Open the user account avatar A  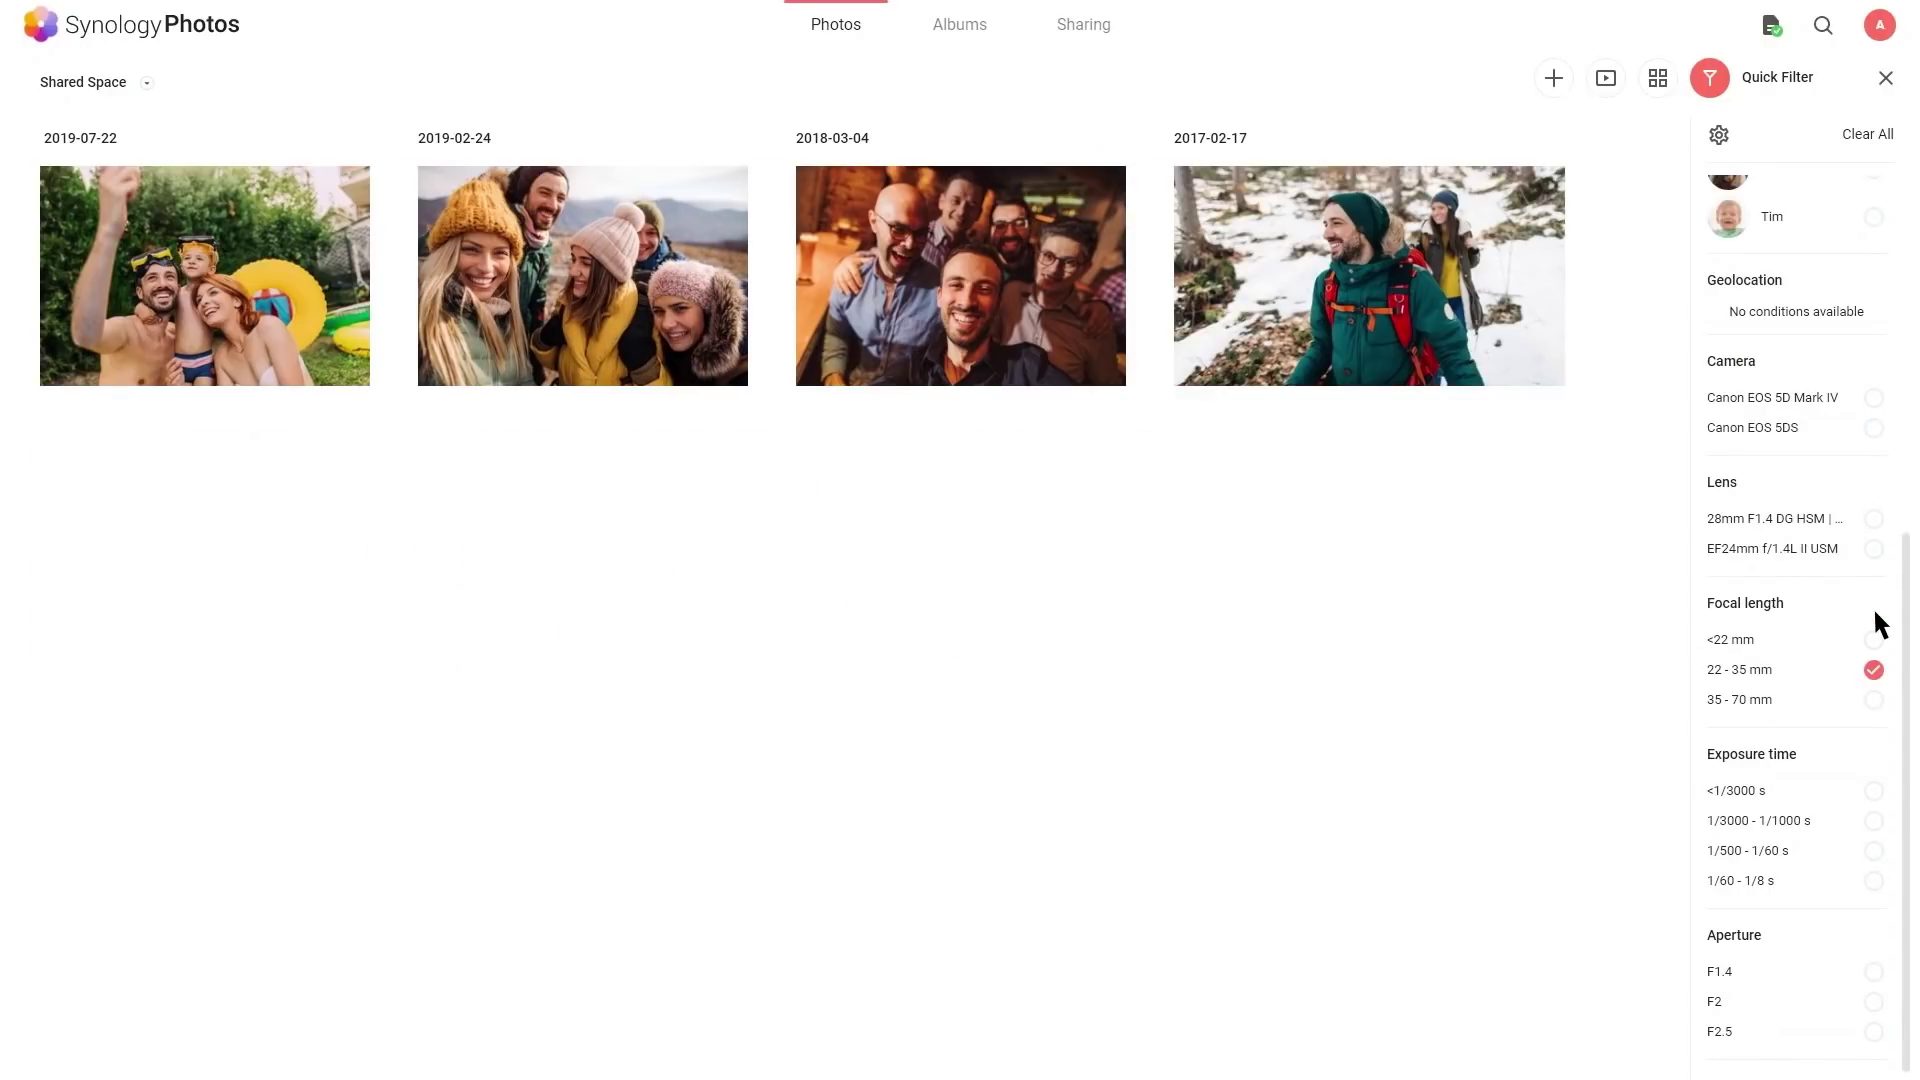[x=1879, y=25]
